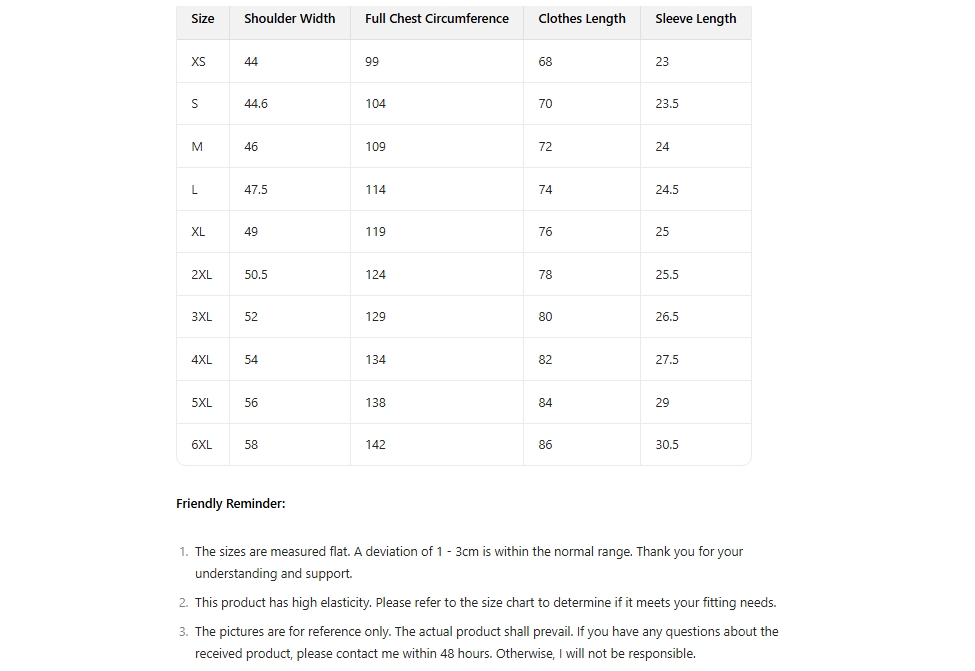Select the XL size row label
Screen dimensions: 975x671
tap(198, 232)
